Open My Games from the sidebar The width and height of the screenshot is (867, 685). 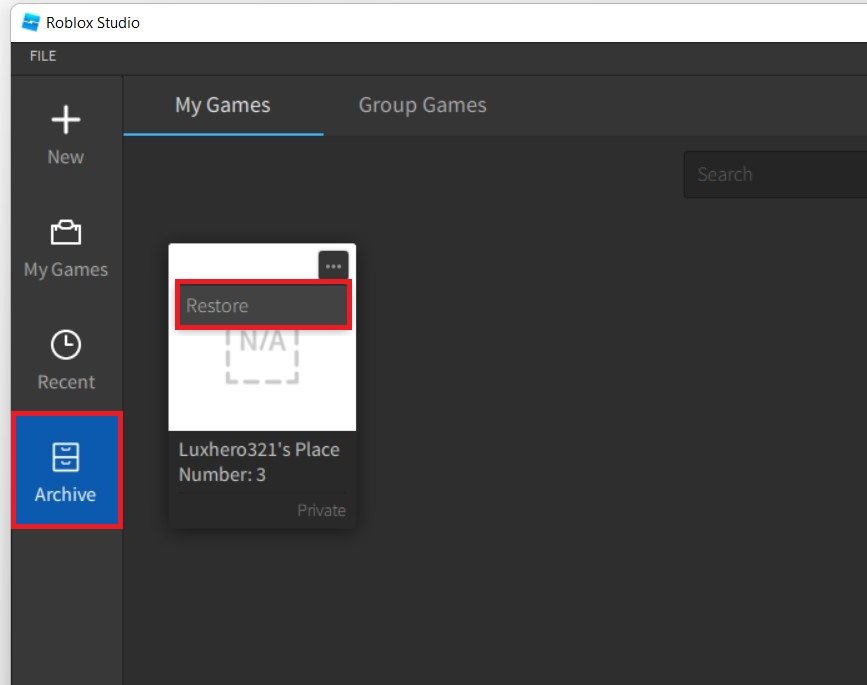coord(66,248)
